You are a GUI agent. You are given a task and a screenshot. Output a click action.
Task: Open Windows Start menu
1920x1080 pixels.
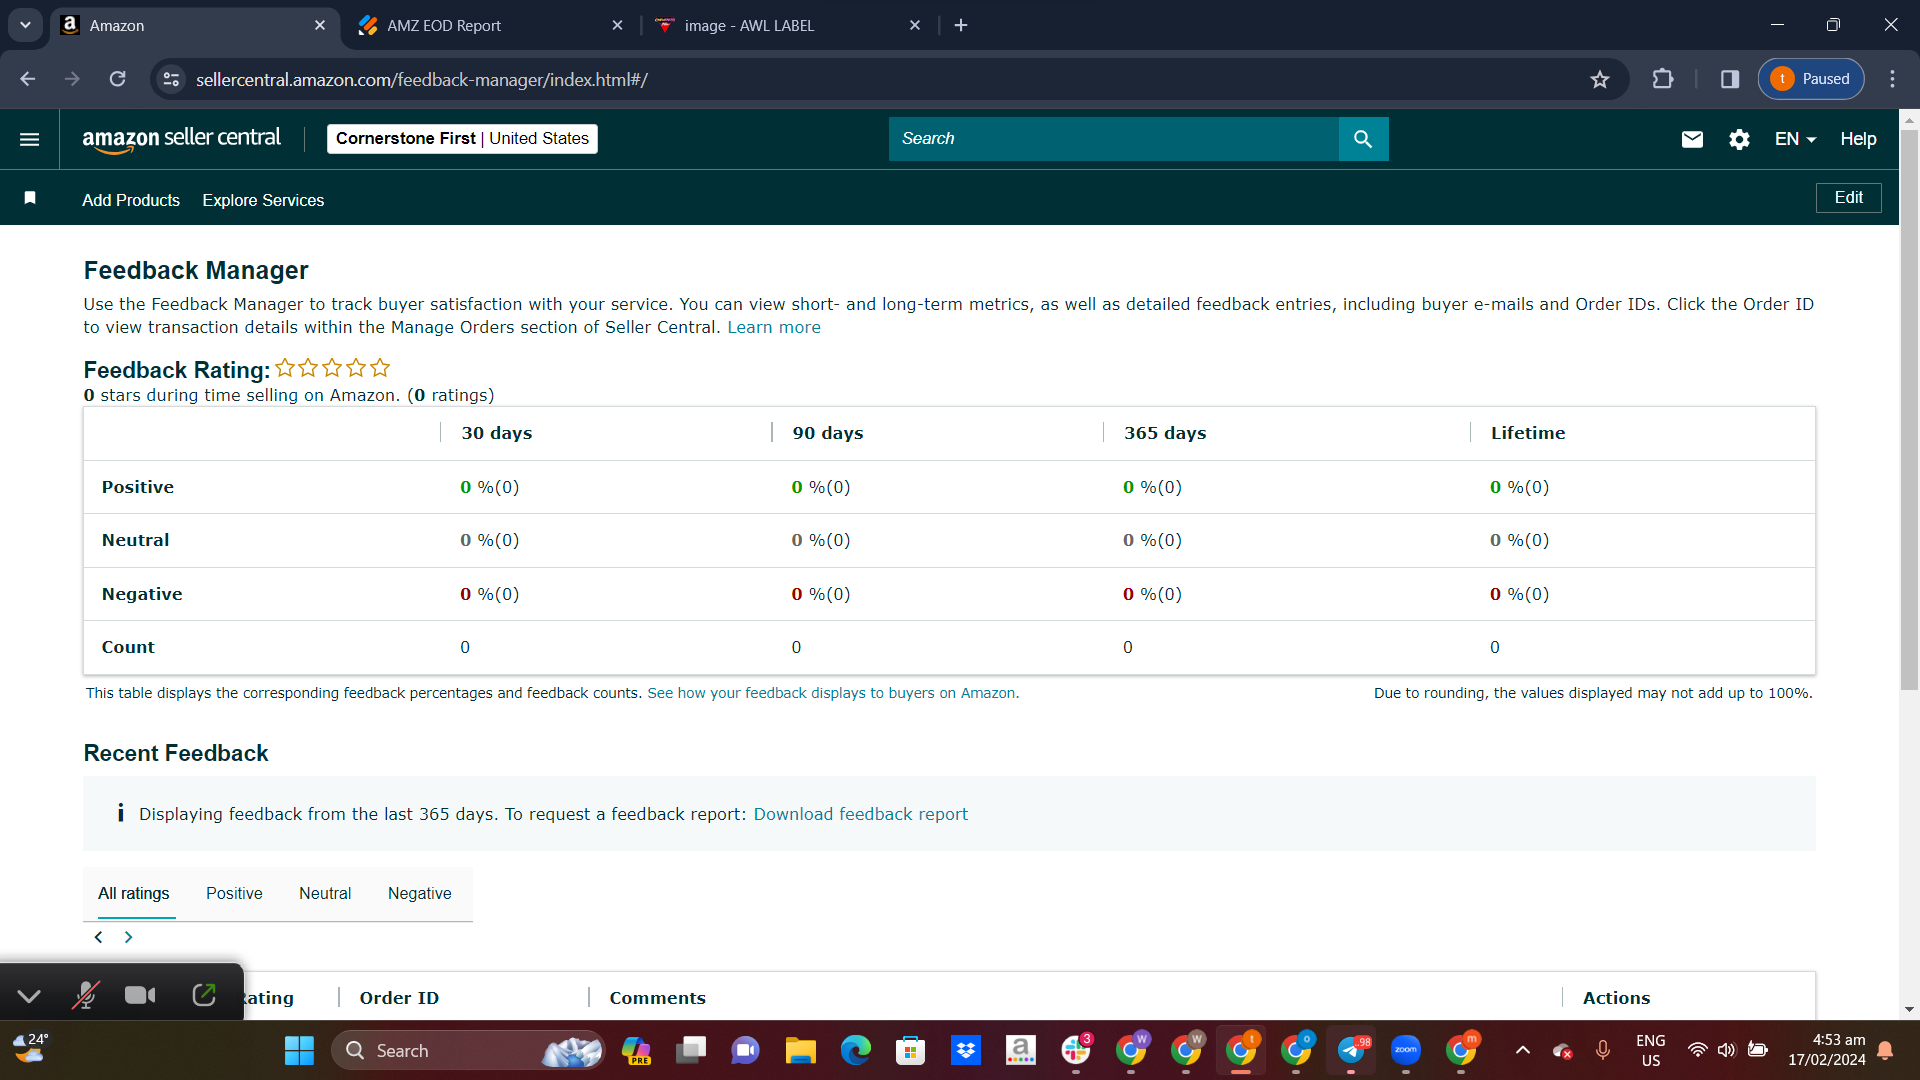pyautogui.click(x=299, y=1050)
